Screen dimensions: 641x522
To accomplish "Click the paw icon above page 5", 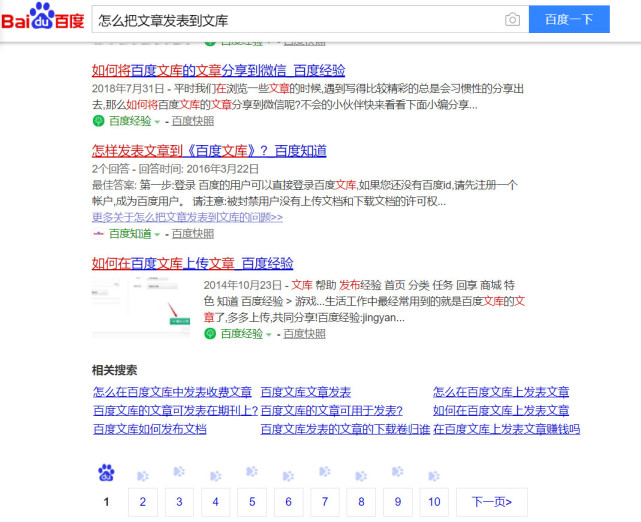I will pyautogui.click(x=252, y=471).
